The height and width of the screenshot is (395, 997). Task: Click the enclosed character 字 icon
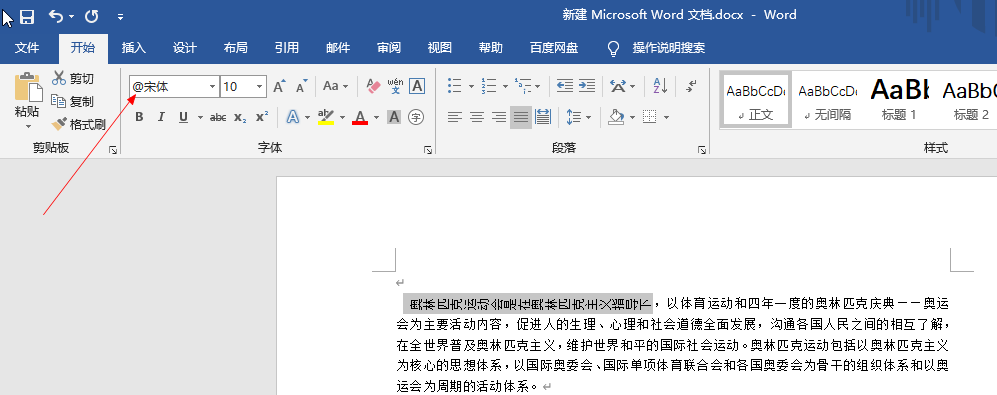click(416, 117)
